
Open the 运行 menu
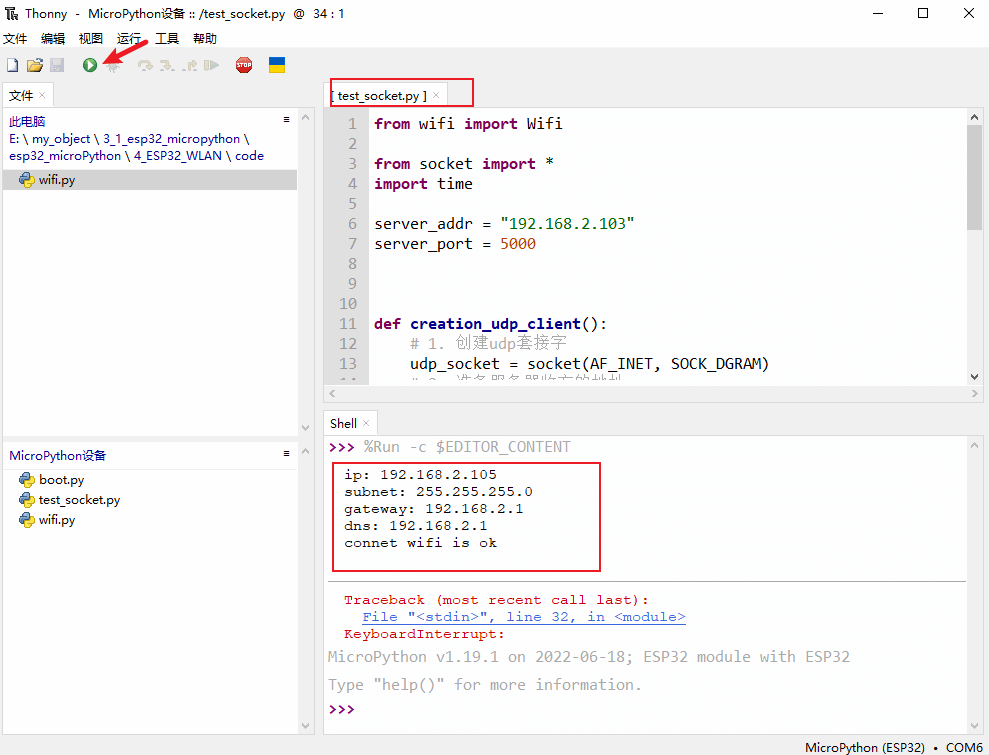(x=129, y=39)
